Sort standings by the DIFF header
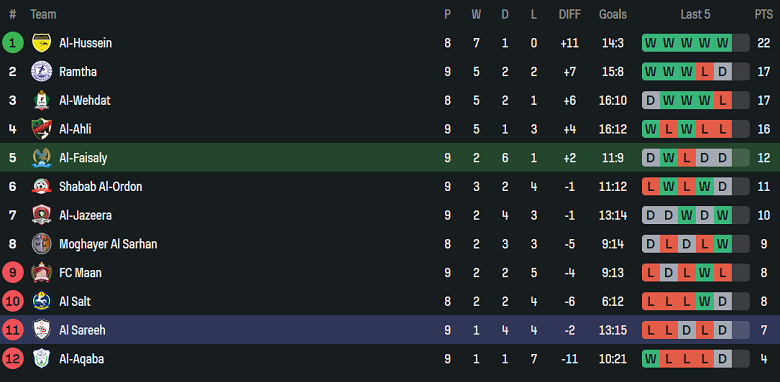 pos(569,15)
